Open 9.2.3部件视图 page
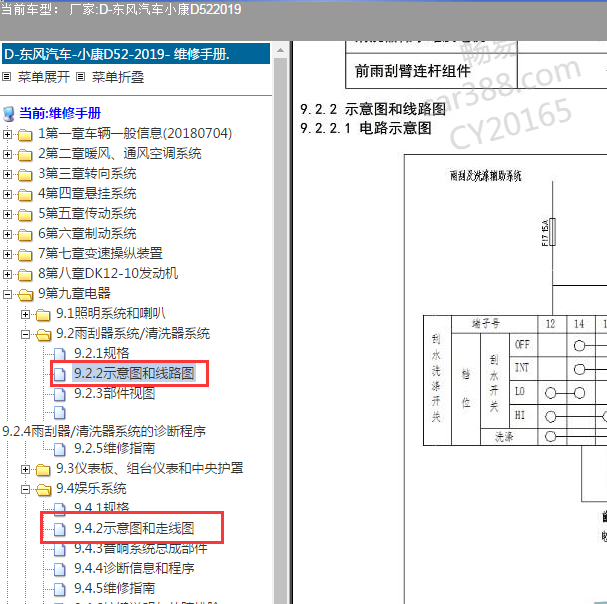The width and height of the screenshot is (607, 604). coord(115,393)
